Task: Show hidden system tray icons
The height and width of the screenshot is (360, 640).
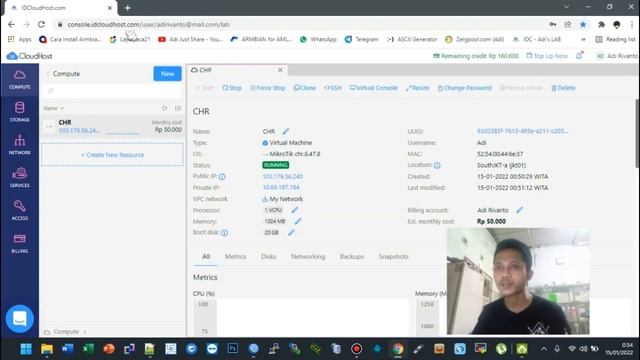Action: tap(544, 349)
